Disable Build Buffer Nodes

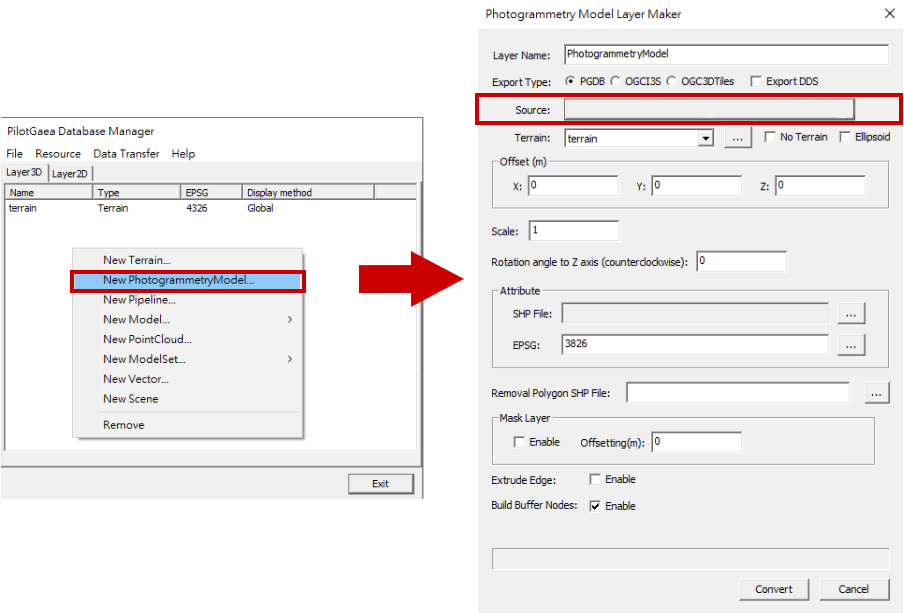click(x=596, y=505)
